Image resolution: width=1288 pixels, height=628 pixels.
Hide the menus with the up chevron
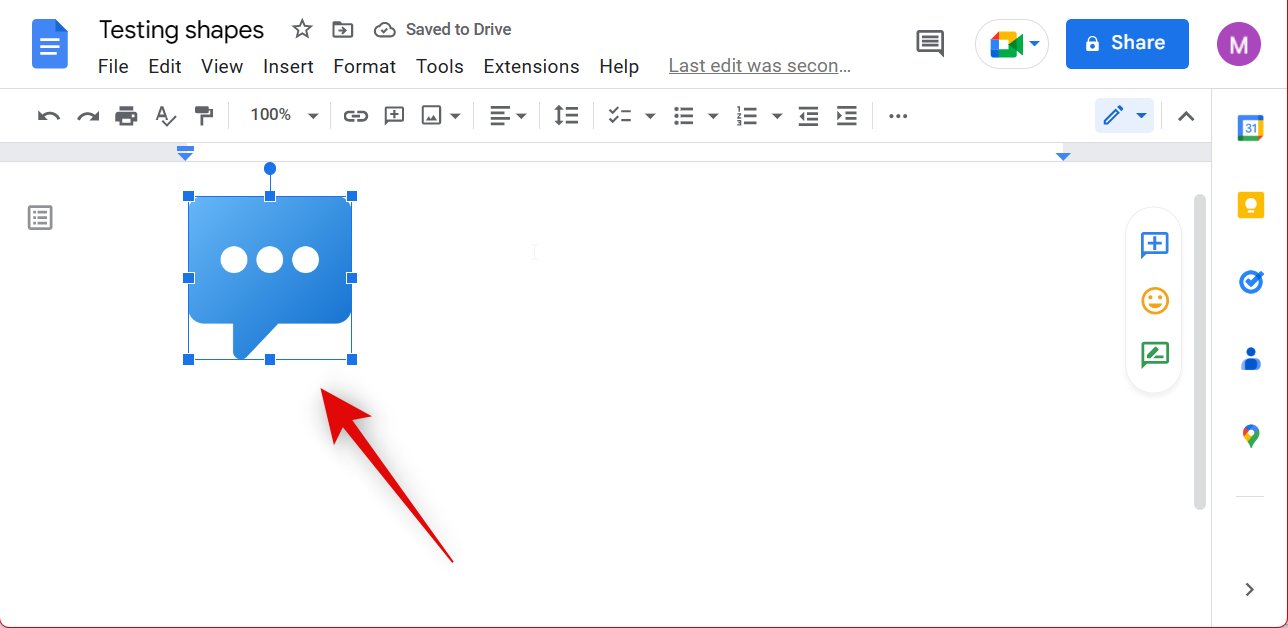1186,116
